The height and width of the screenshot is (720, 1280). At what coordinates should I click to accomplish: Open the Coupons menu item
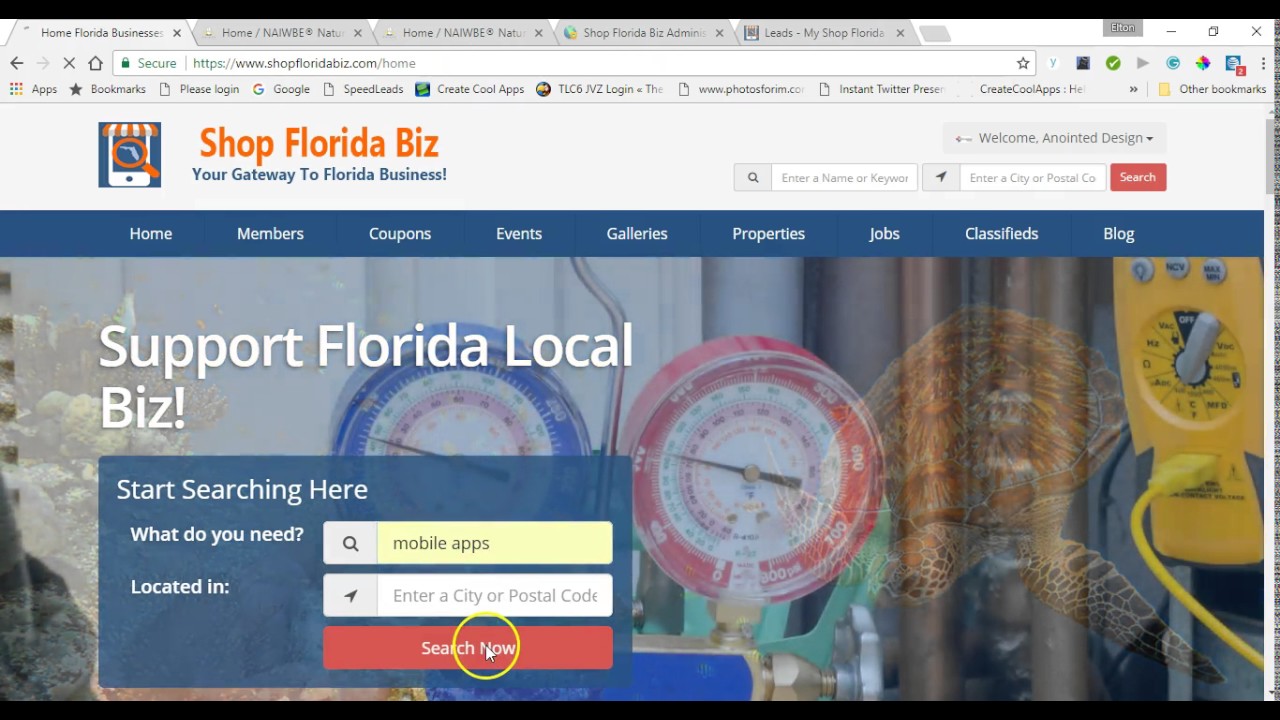tap(400, 233)
